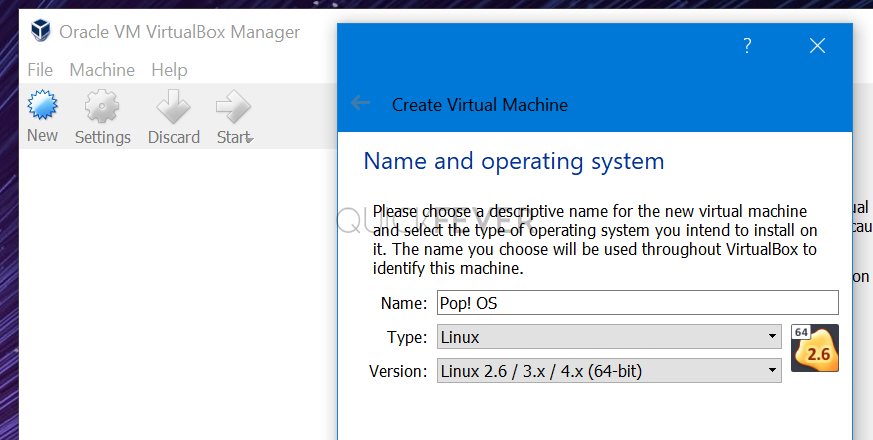
Task: Expand the Type dropdown showing Linux
Action: [609, 336]
